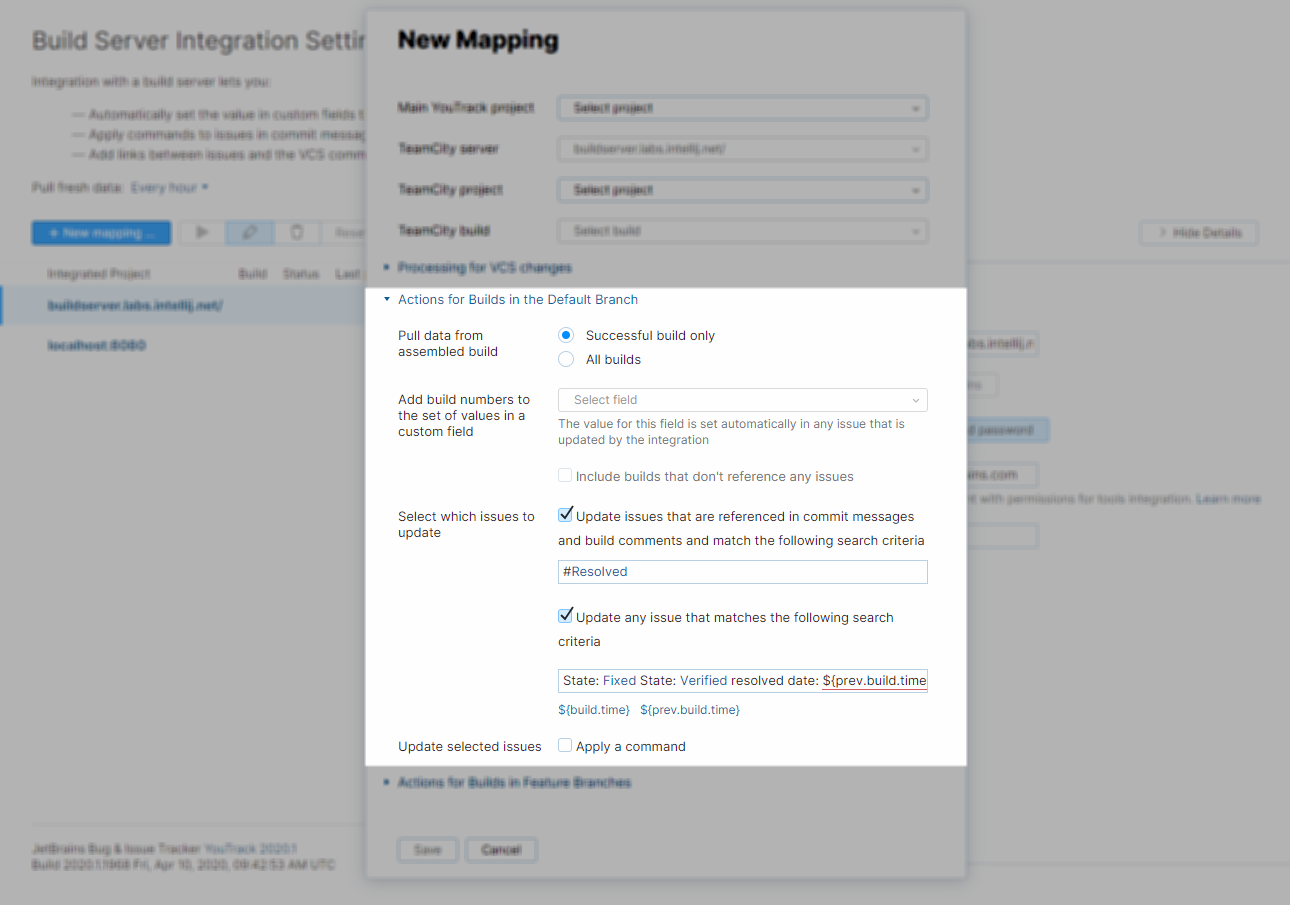This screenshot has height=905, width=1290.
Task: Open the "Select field" custom field dropdown
Action: tap(742, 399)
